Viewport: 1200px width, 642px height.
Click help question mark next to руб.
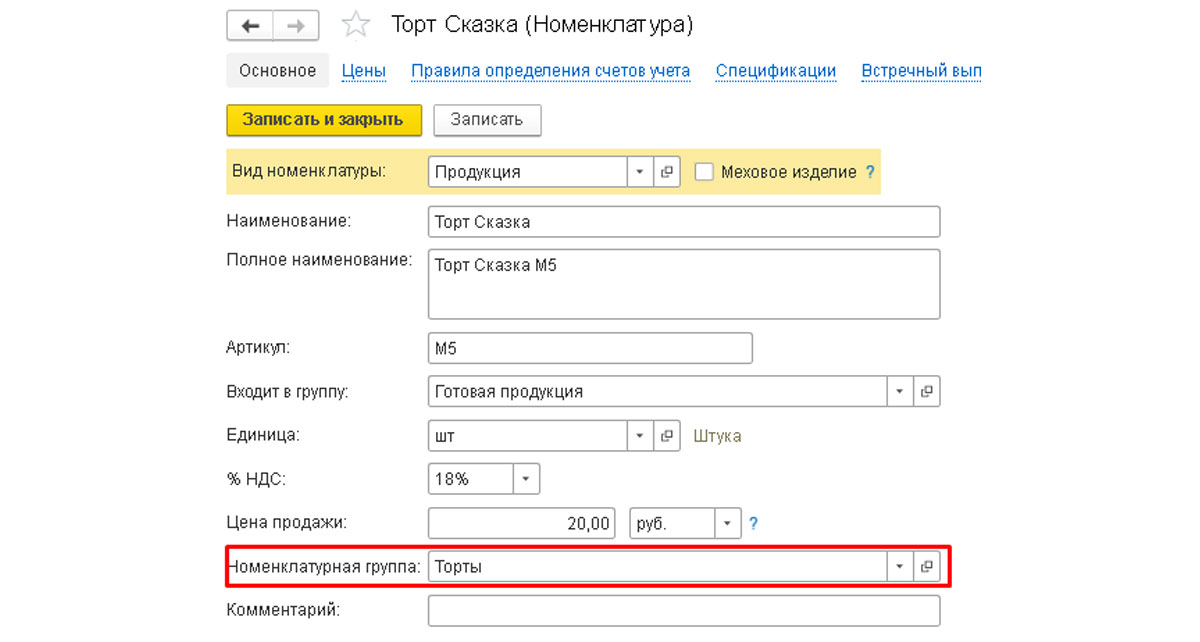tap(754, 523)
